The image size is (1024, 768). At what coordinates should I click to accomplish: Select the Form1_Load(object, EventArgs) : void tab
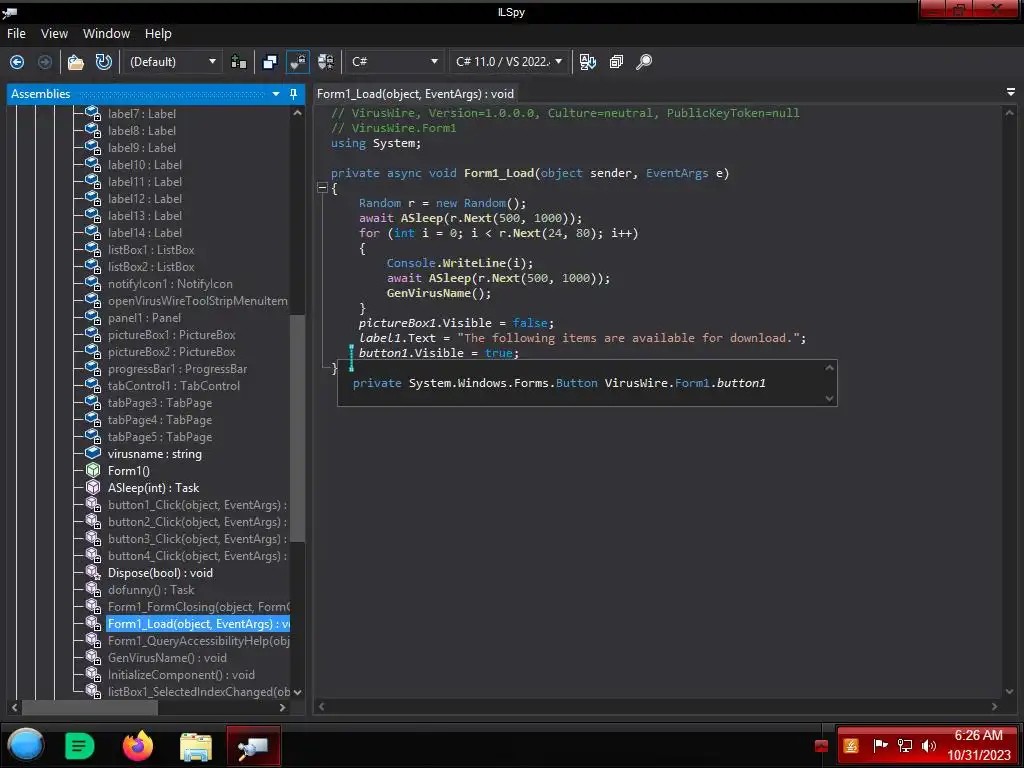[415, 94]
